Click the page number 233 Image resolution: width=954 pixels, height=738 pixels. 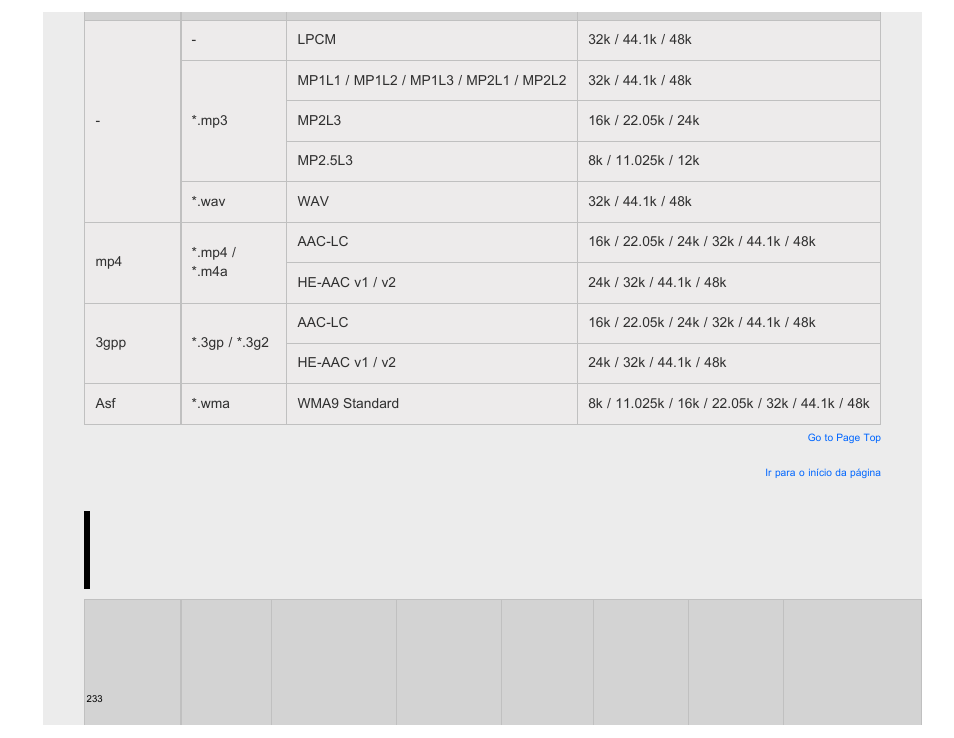click(94, 698)
